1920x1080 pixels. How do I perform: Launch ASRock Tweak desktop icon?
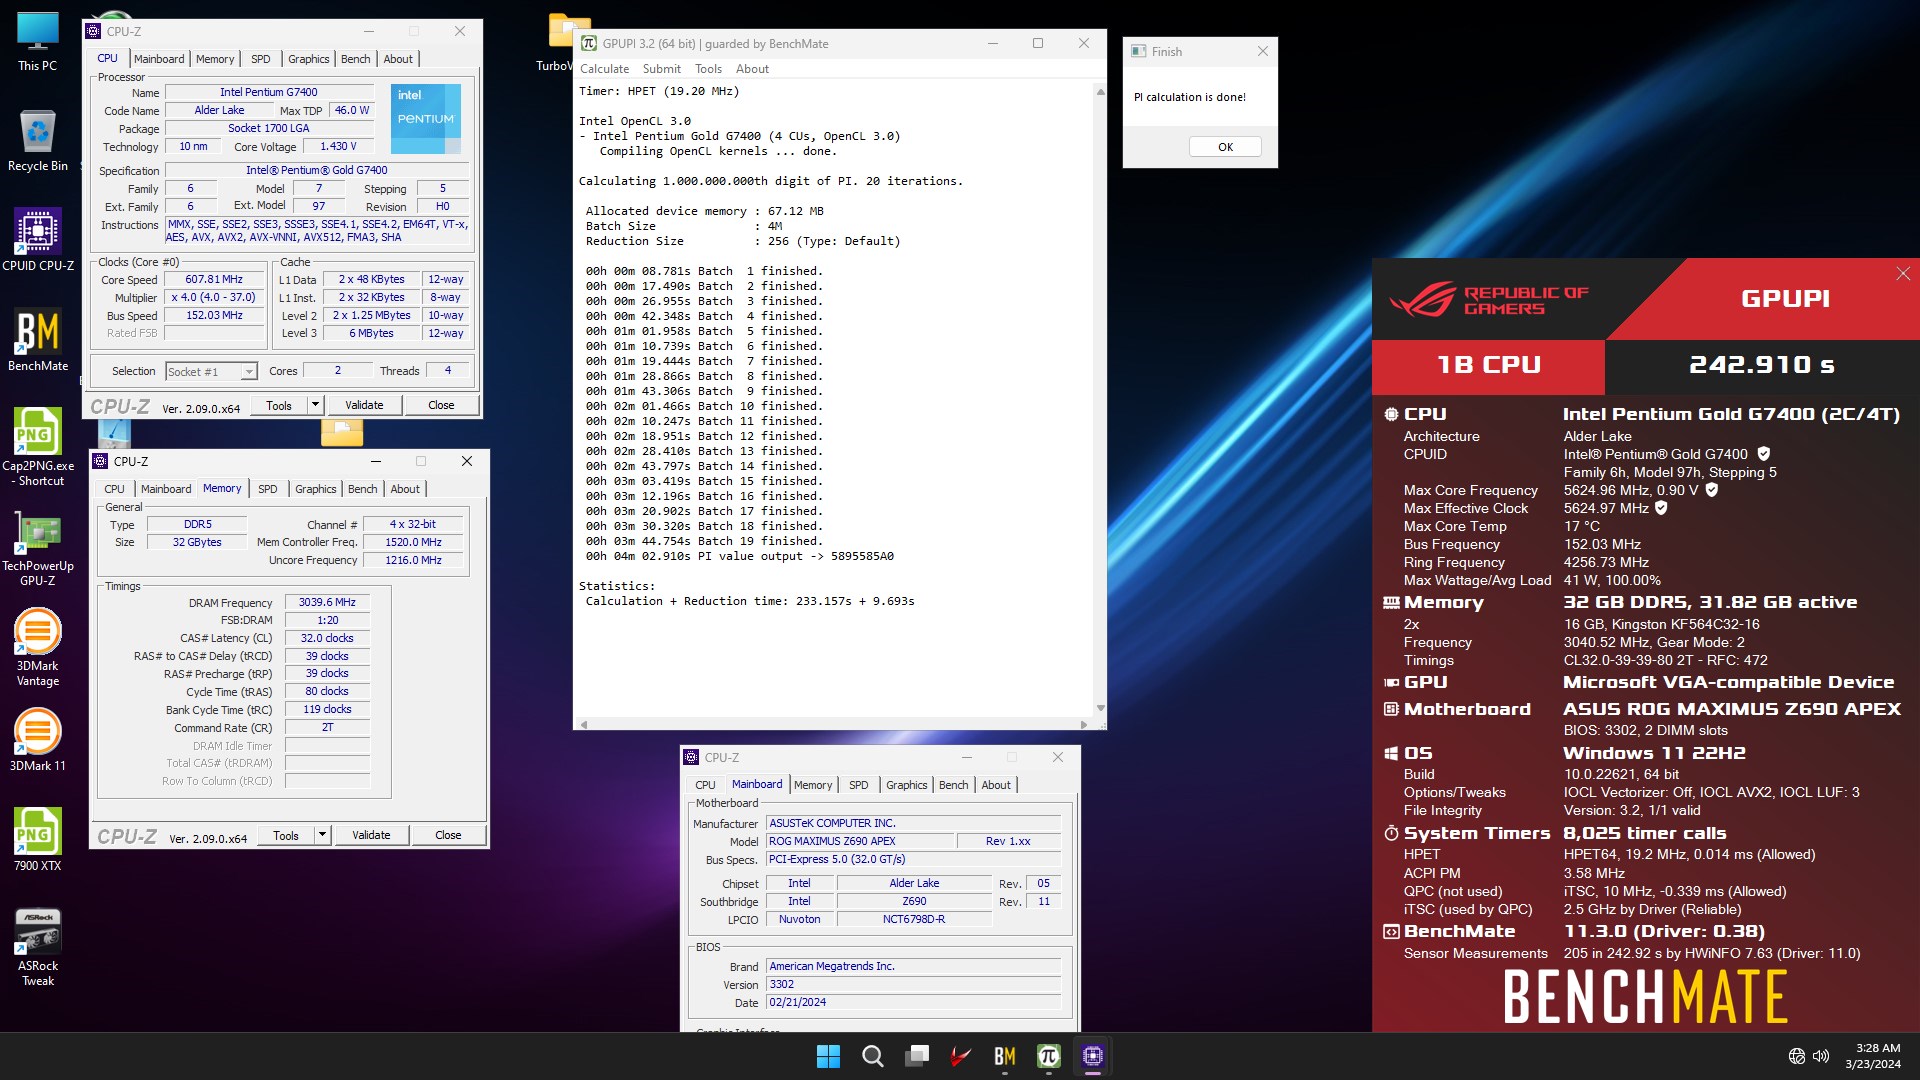point(37,947)
